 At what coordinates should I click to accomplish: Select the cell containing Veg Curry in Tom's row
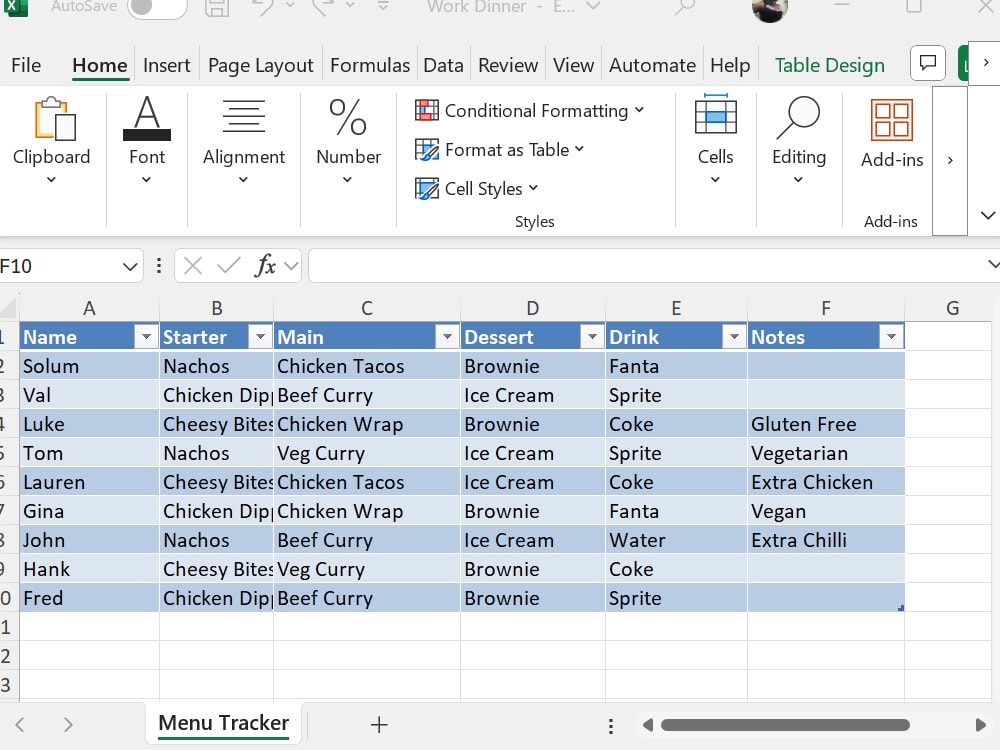coord(367,453)
